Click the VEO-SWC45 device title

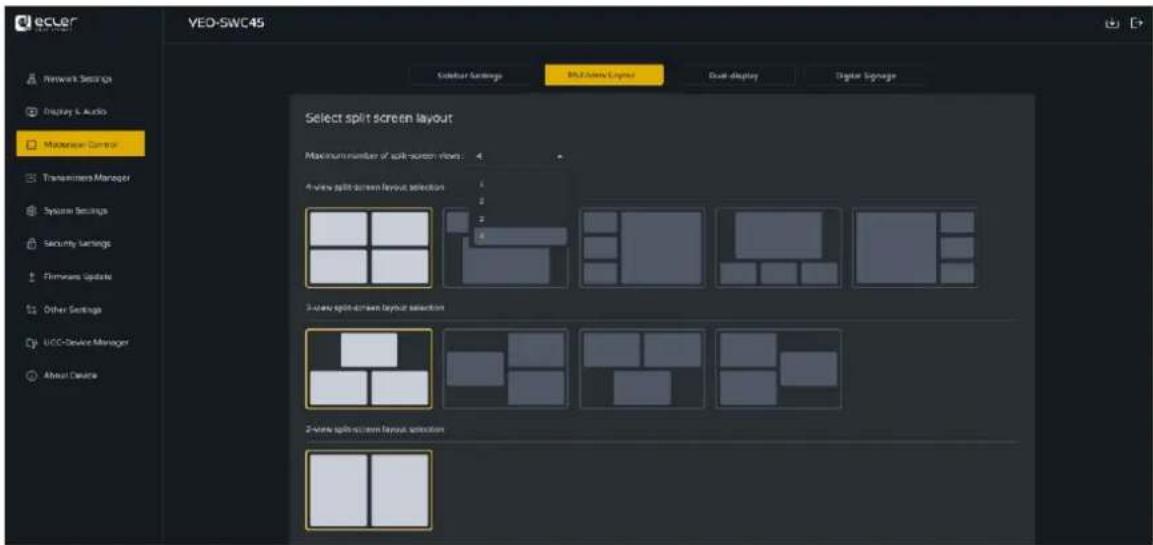click(227, 24)
